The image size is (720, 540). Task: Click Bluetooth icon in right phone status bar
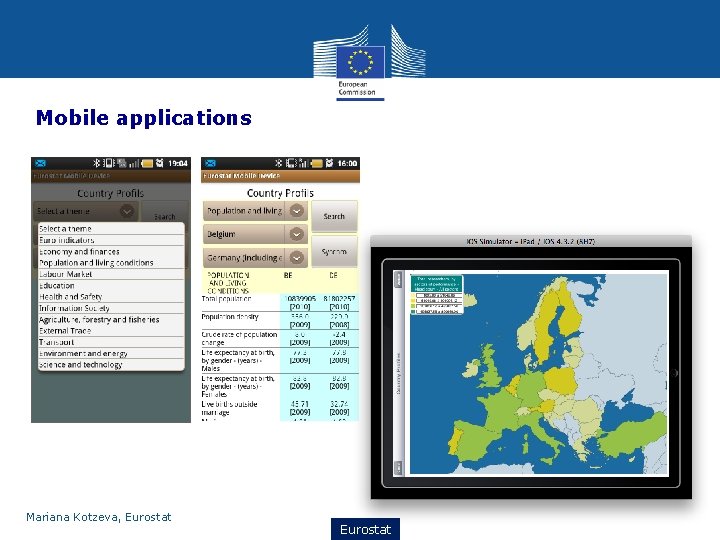278,163
